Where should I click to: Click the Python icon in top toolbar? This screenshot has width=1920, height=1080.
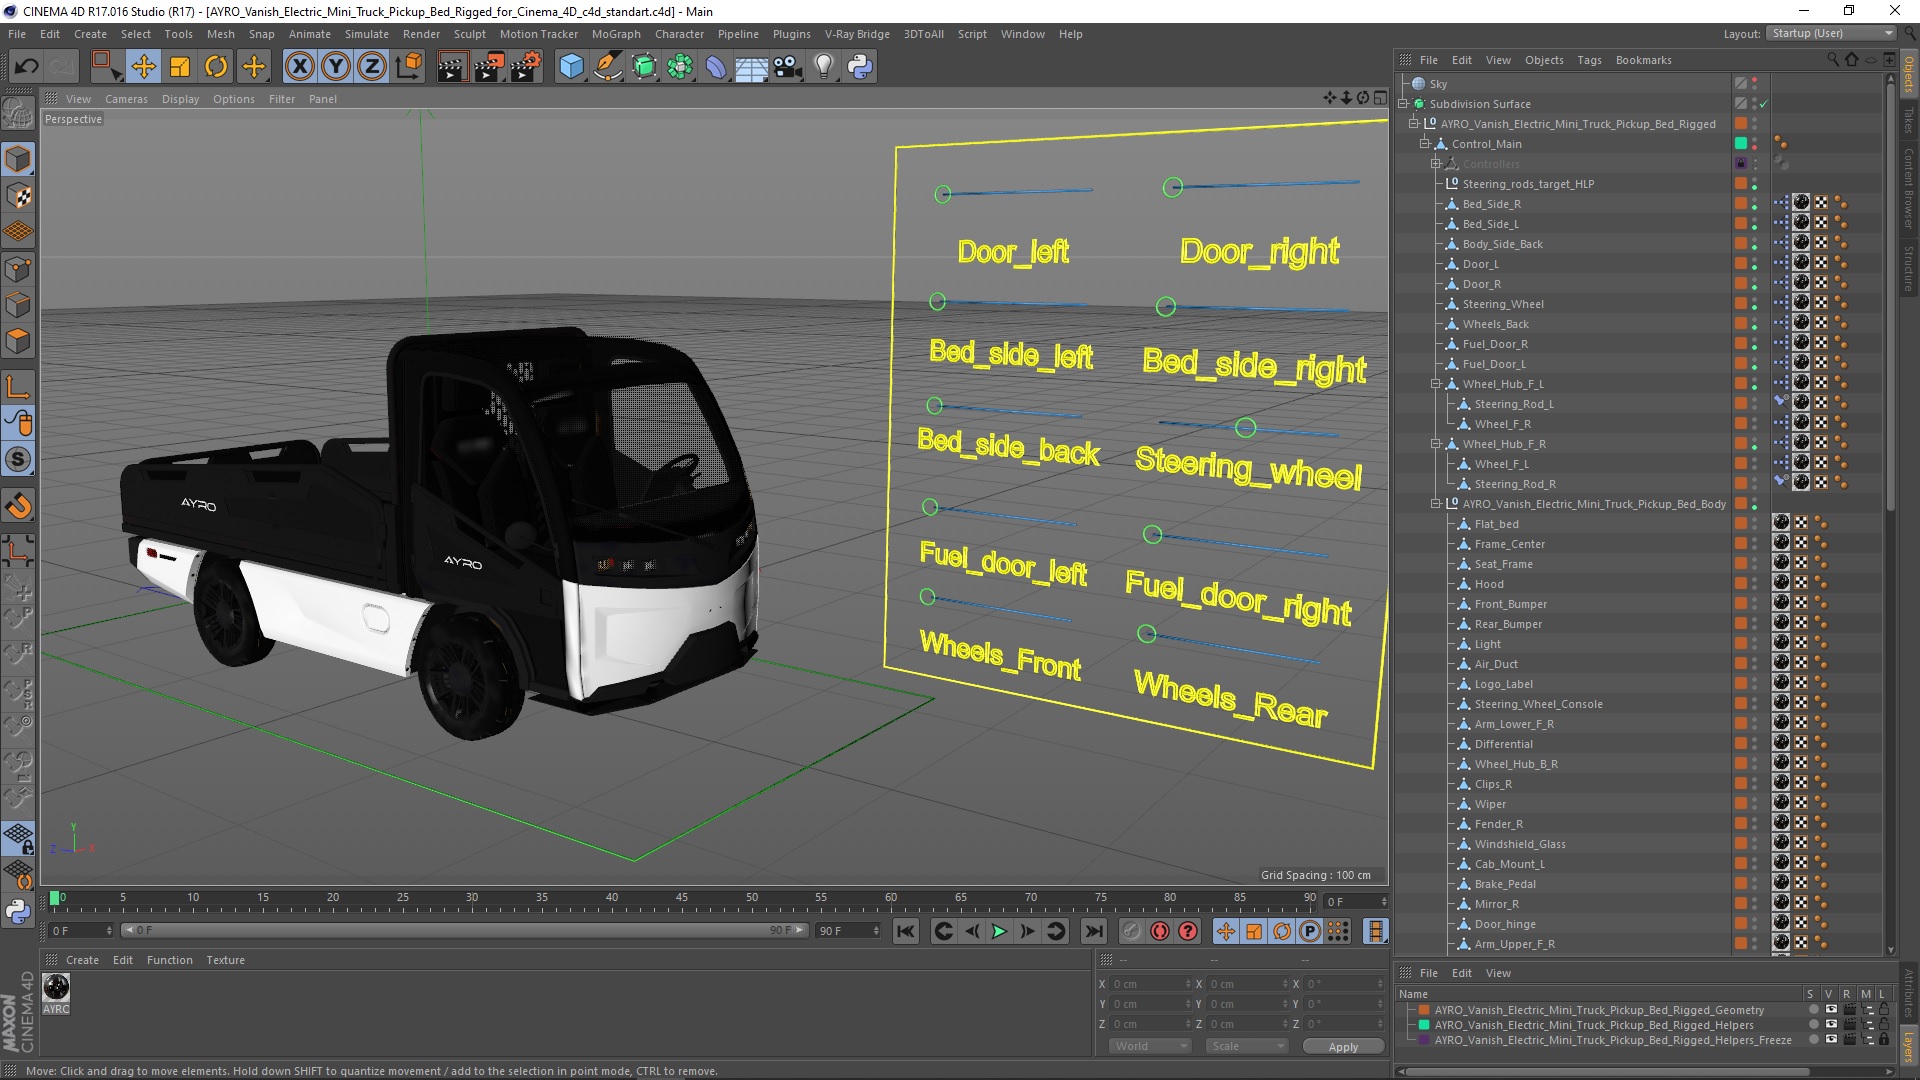(x=860, y=67)
